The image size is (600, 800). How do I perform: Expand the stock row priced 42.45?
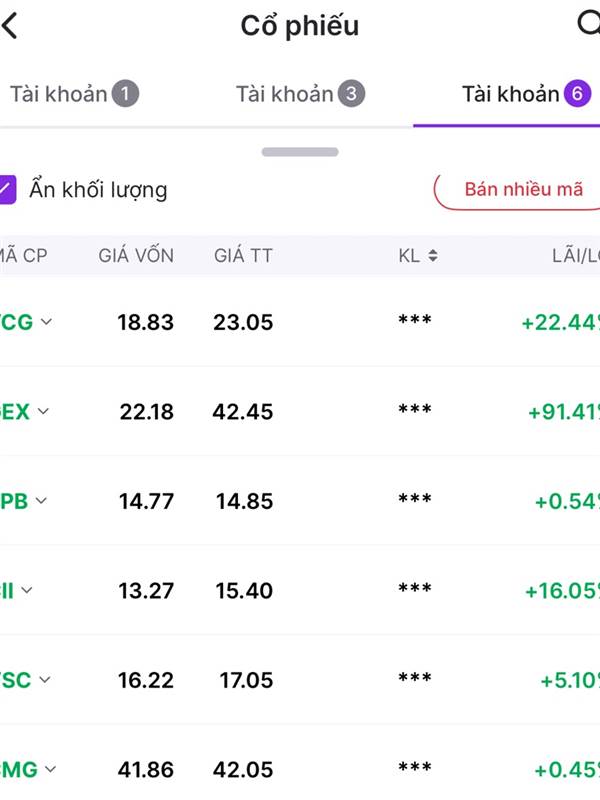pos(43,411)
